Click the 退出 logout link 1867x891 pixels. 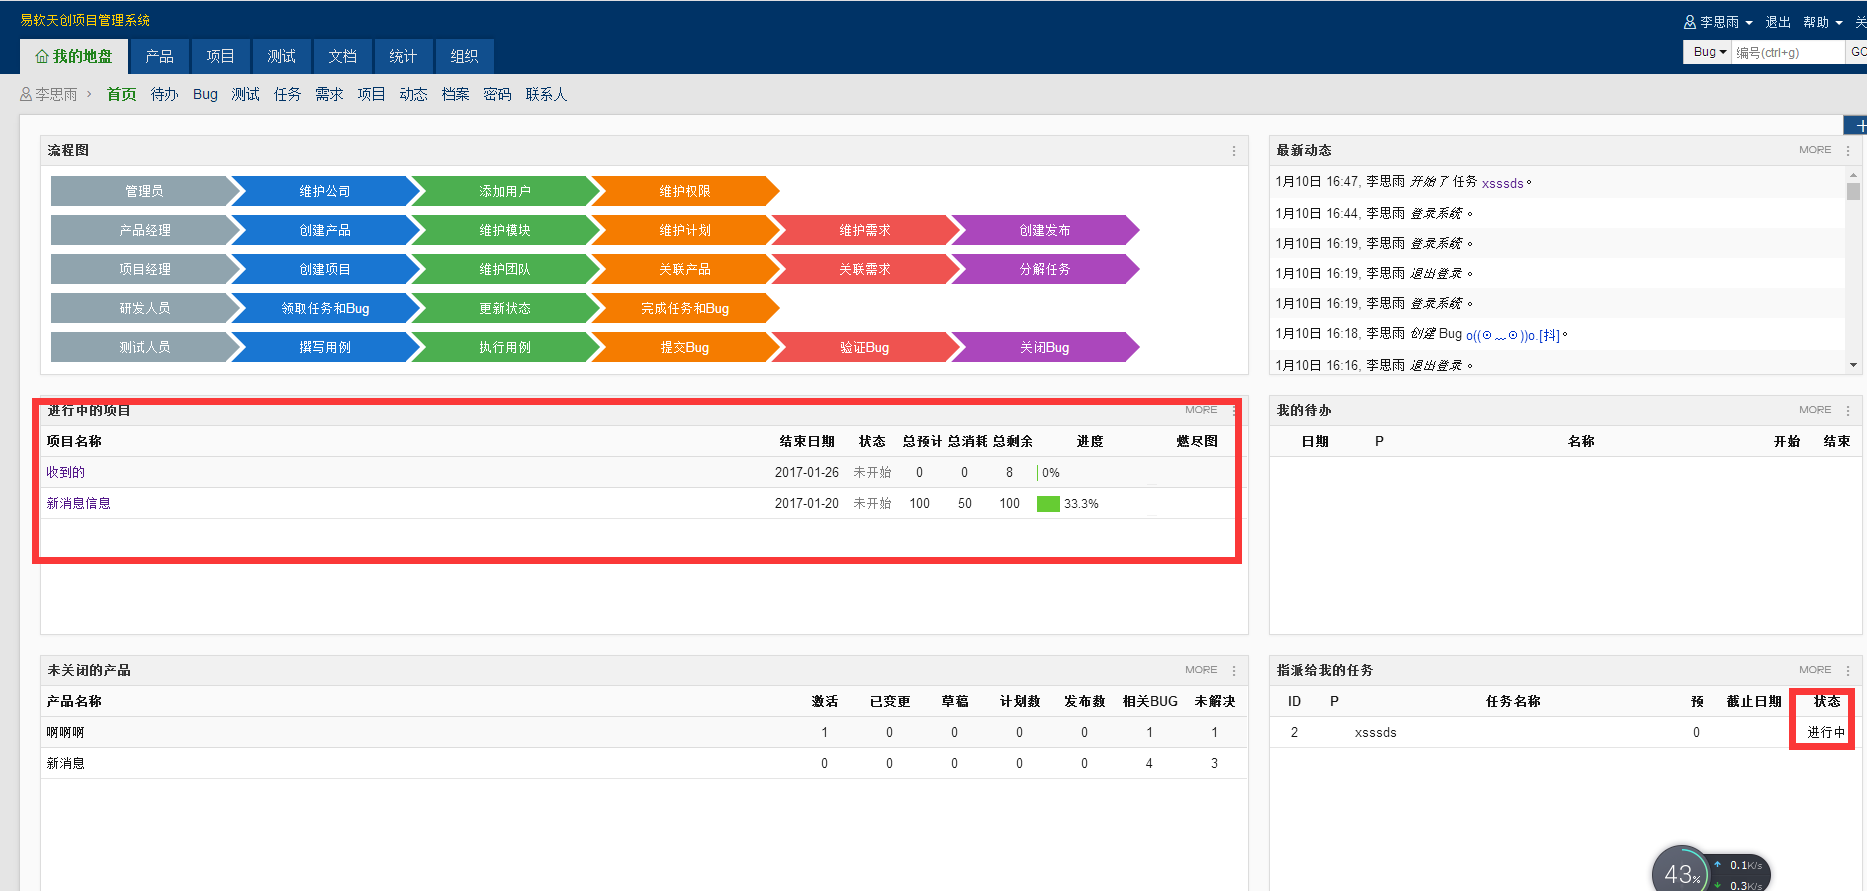[x=1777, y=22]
